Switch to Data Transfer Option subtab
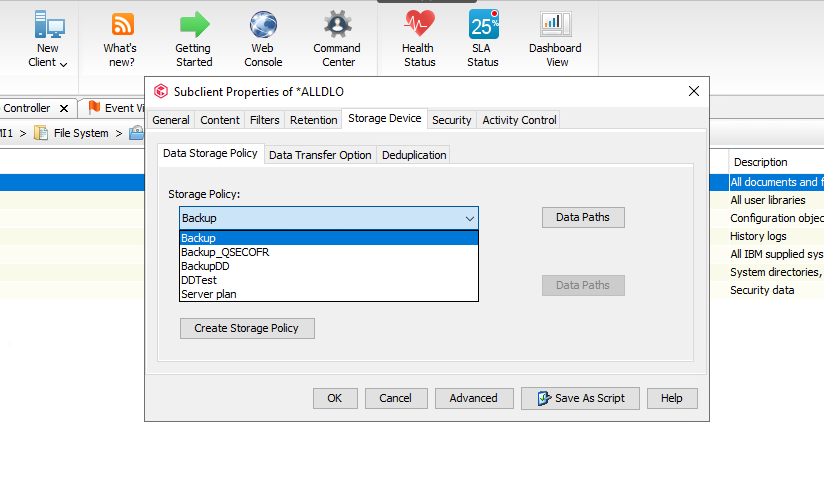The image size is (824, 481). [320, 155]
